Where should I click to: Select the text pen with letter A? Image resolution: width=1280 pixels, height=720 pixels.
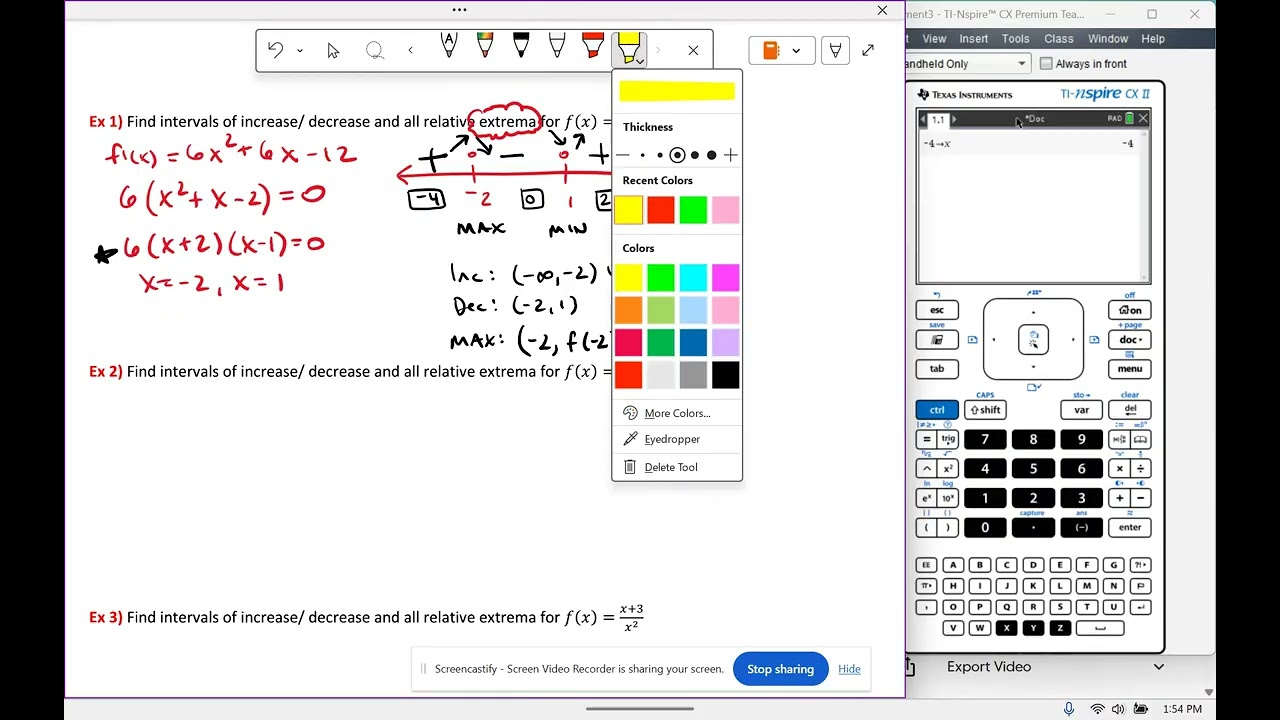[449, 45]
